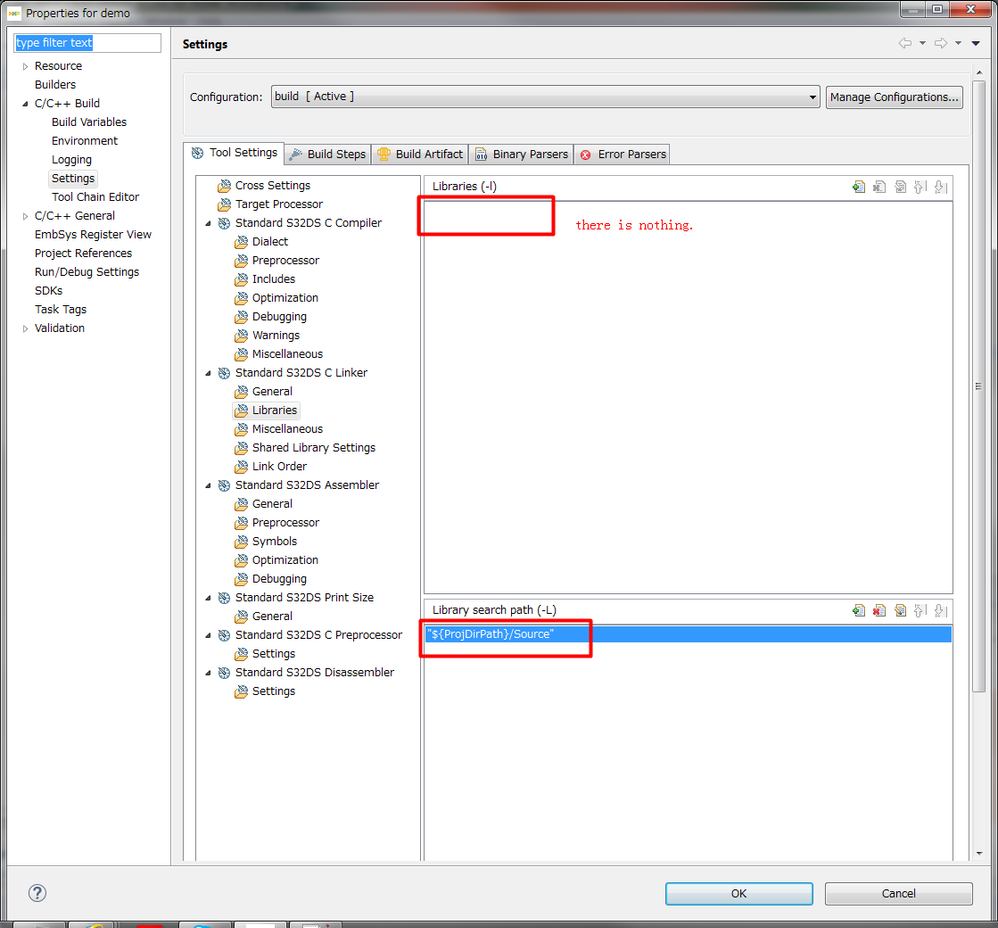Select Logging in left tree

[x=71, y=160]
